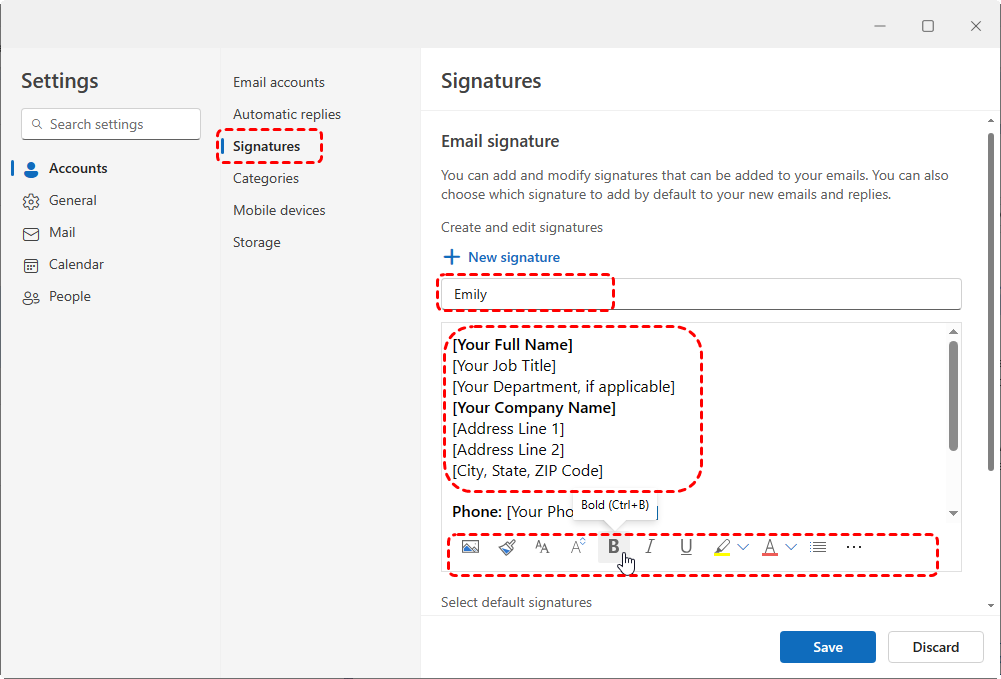Image resolution: width=1001 pixels, height=679 pixels.
Task: Insert a picture into the signature
Action: [470, 547]
